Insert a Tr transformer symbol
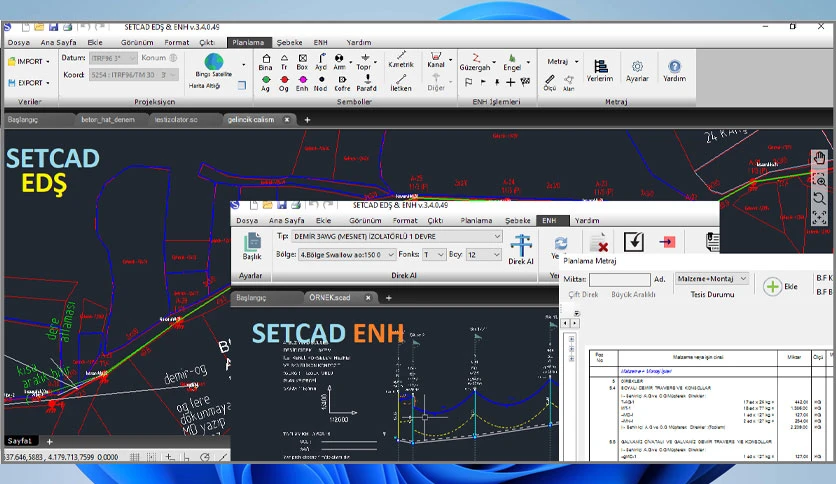The width and height of the screenshot is (836, 484). 284,62
